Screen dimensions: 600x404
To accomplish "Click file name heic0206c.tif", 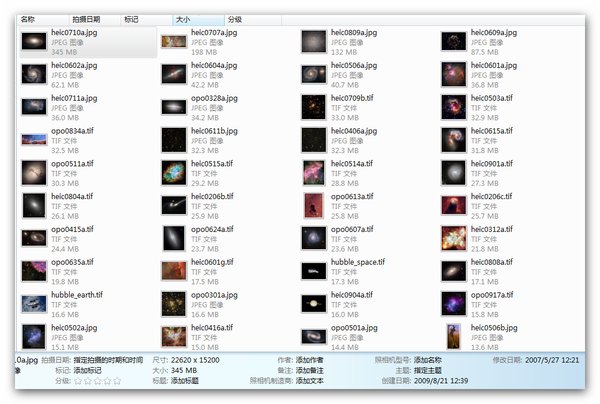I will (491, 196).
